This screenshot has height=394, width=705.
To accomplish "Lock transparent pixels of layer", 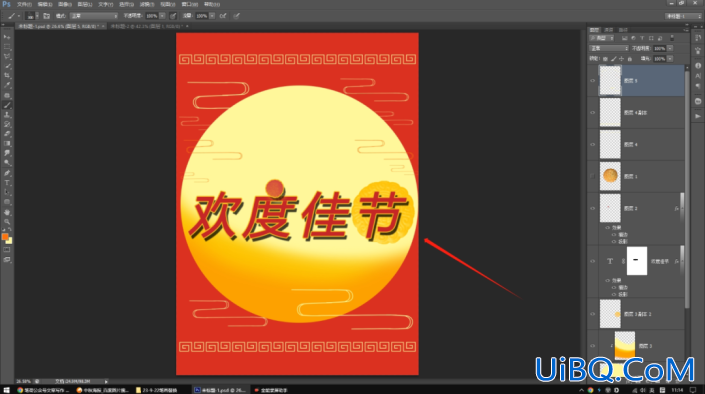I will coord(605,59).
